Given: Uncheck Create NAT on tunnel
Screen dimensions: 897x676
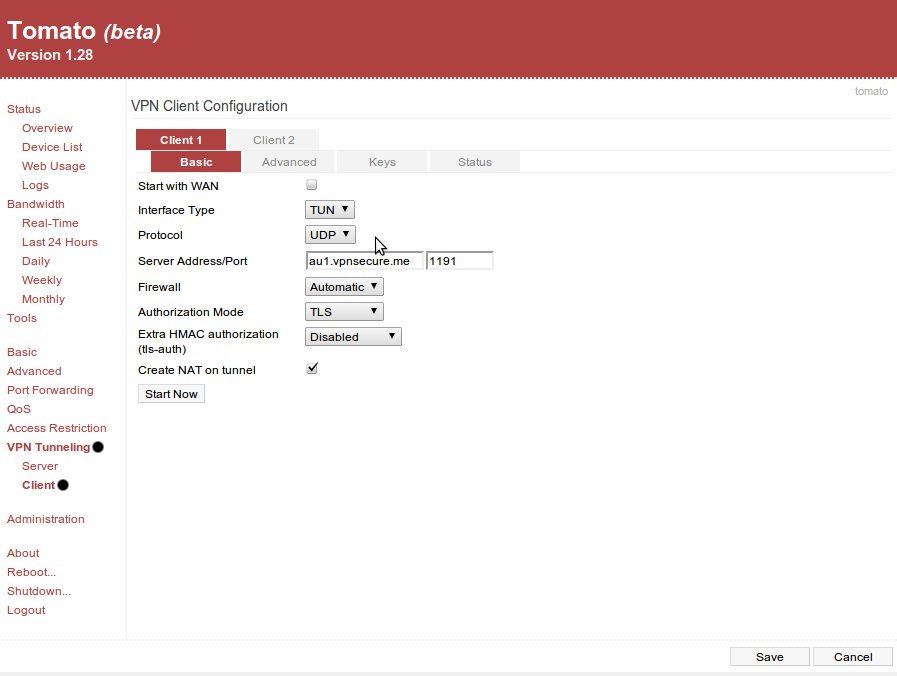Looking at the screenshot, I should [x=312, y=368].
